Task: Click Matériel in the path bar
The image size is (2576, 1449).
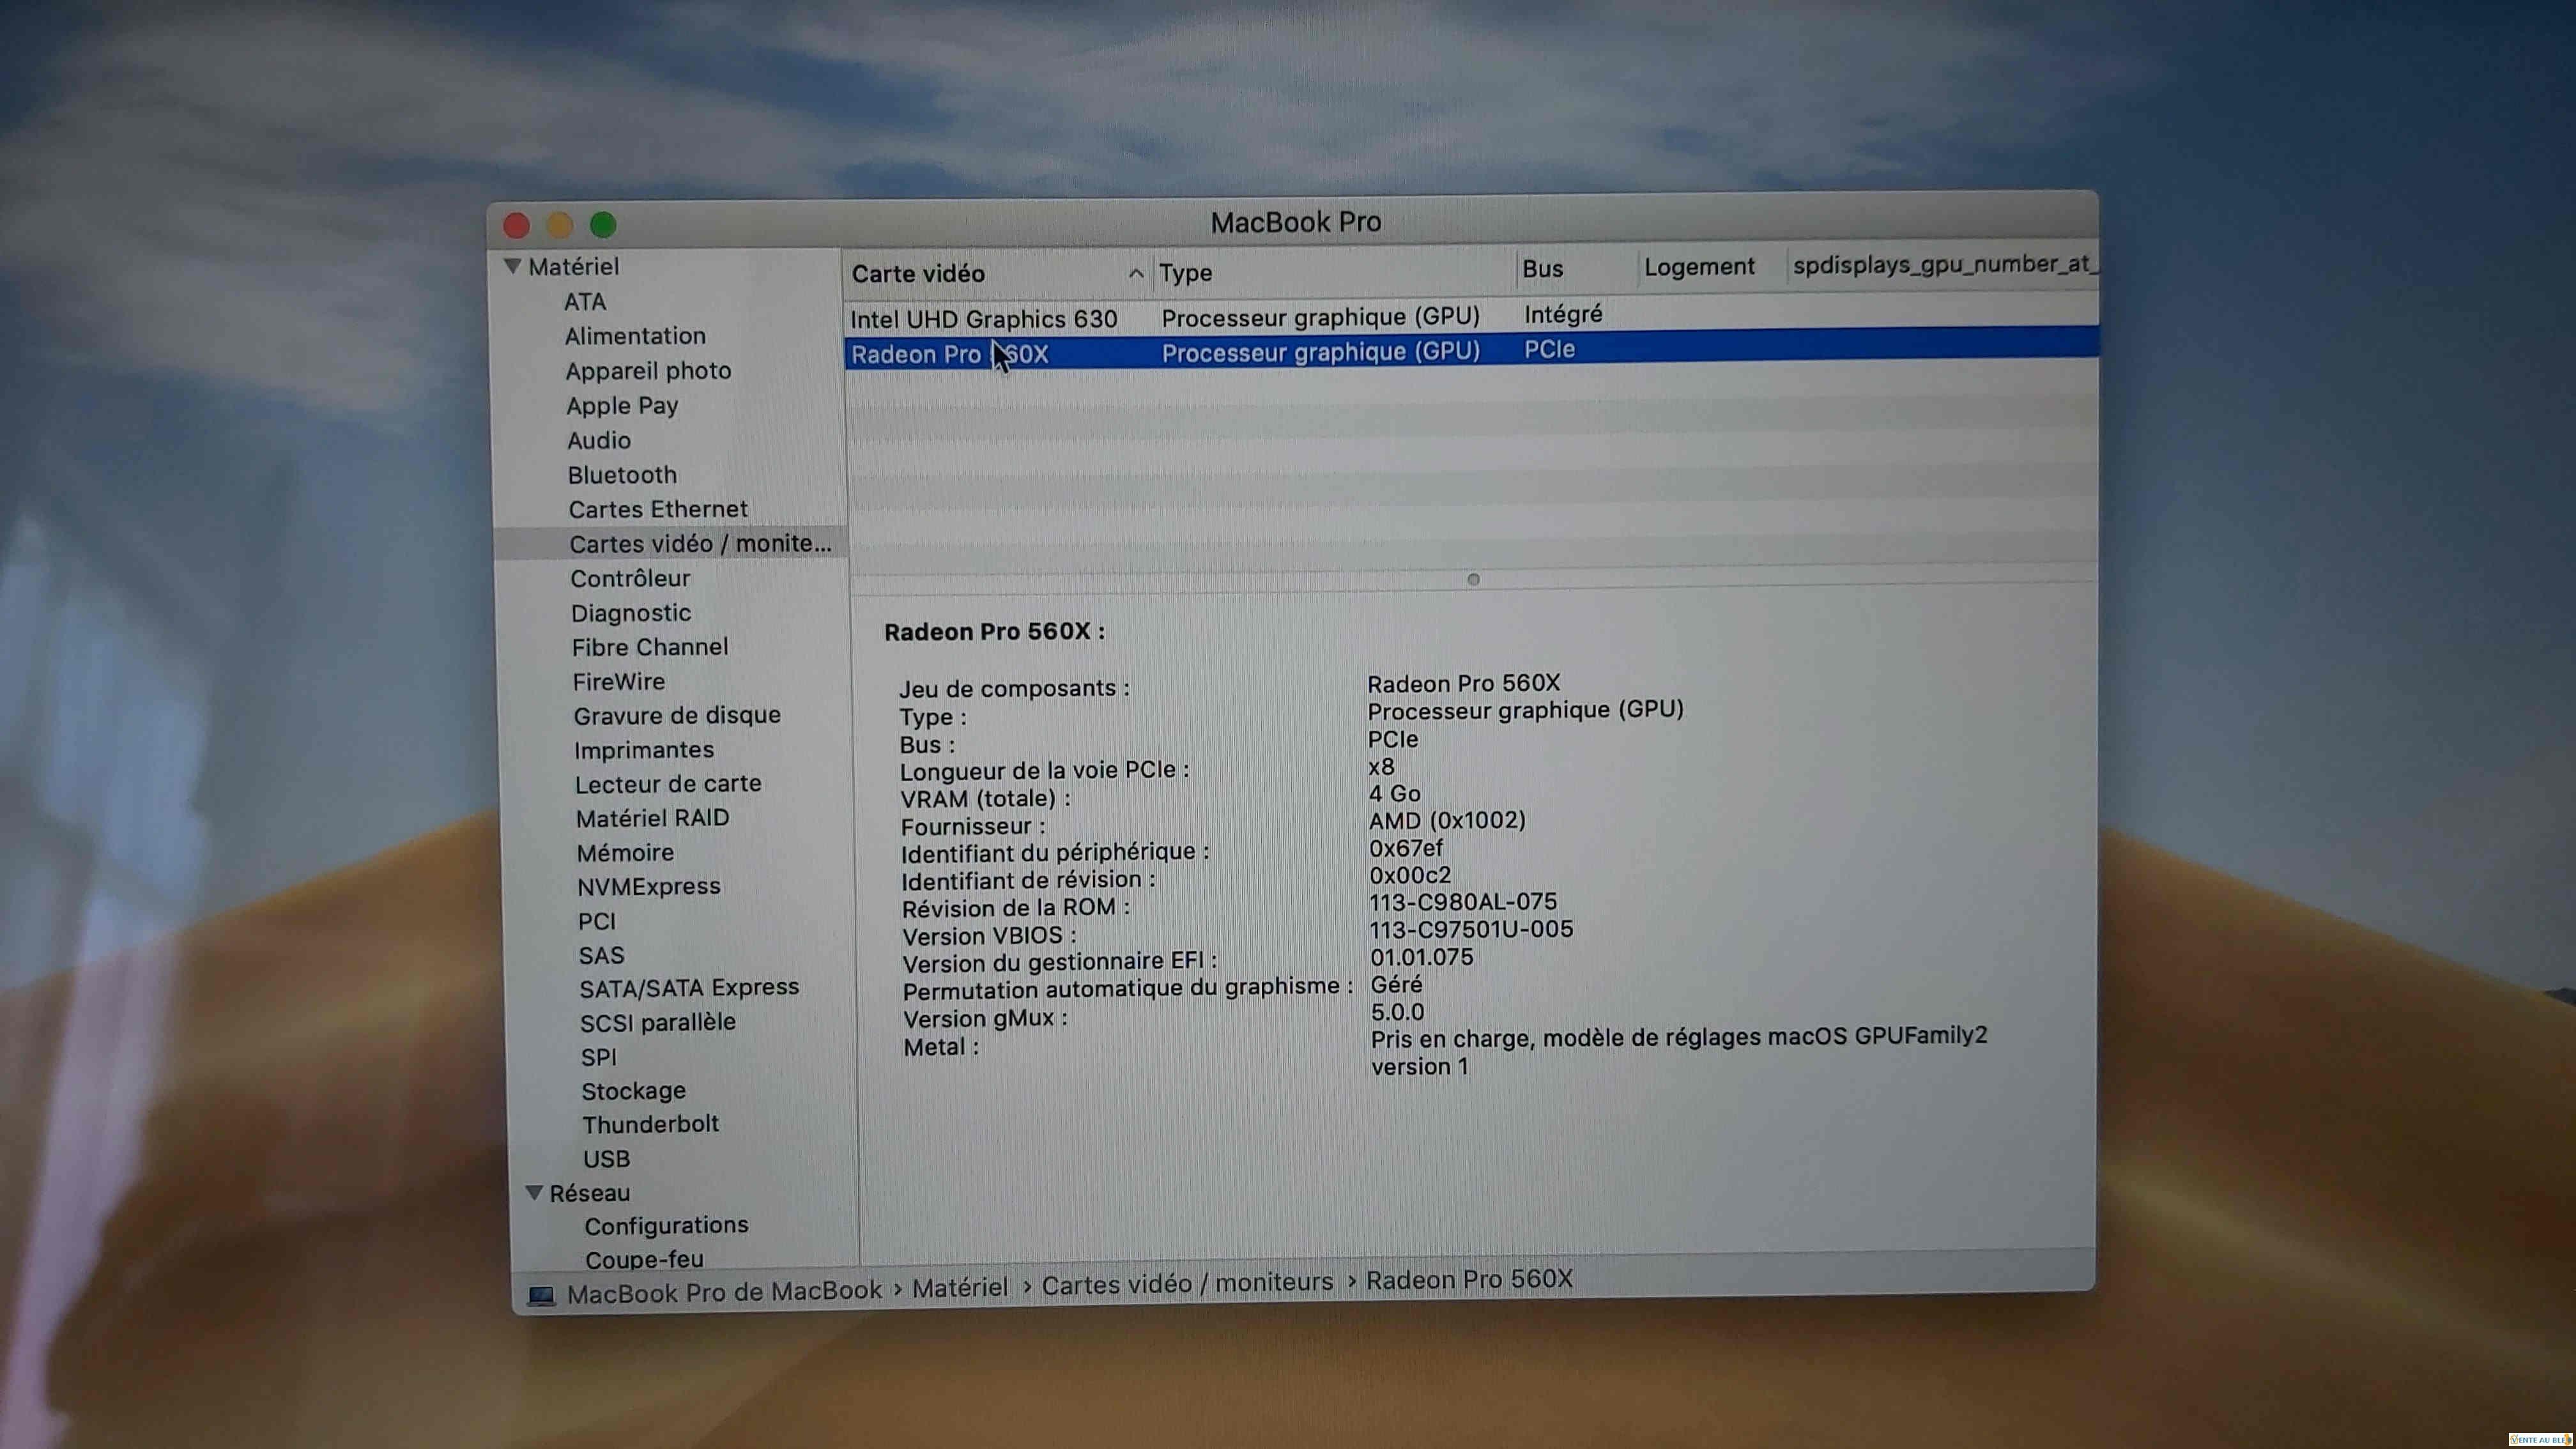Action: click(960, 1288)
